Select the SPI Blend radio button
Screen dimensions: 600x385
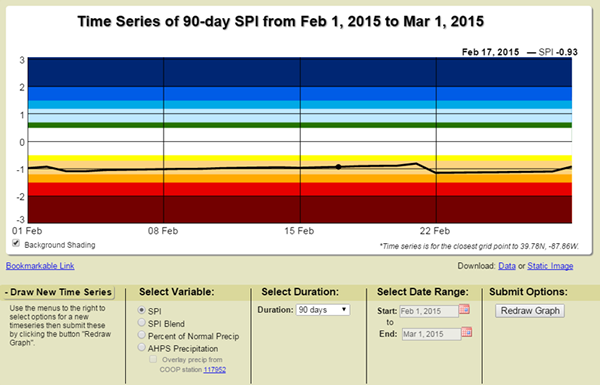(142, 323)
